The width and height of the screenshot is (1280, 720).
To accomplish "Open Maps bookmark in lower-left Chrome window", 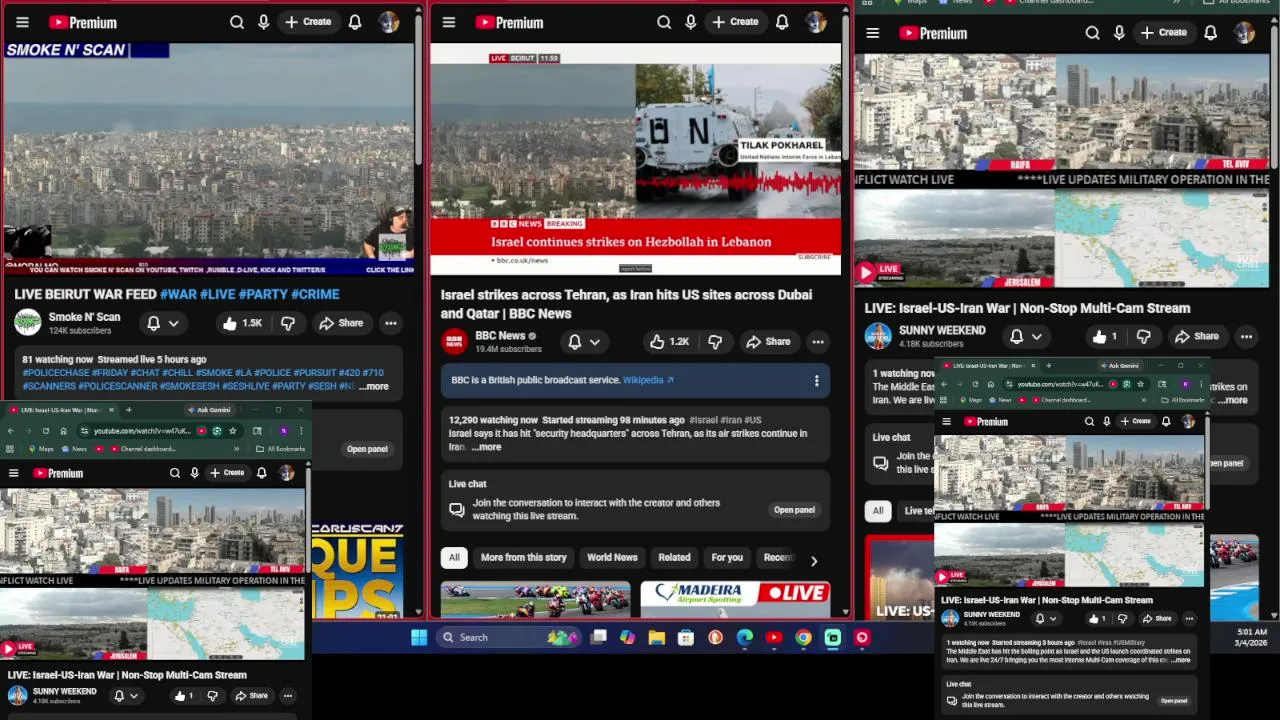I will click(40, 449).
